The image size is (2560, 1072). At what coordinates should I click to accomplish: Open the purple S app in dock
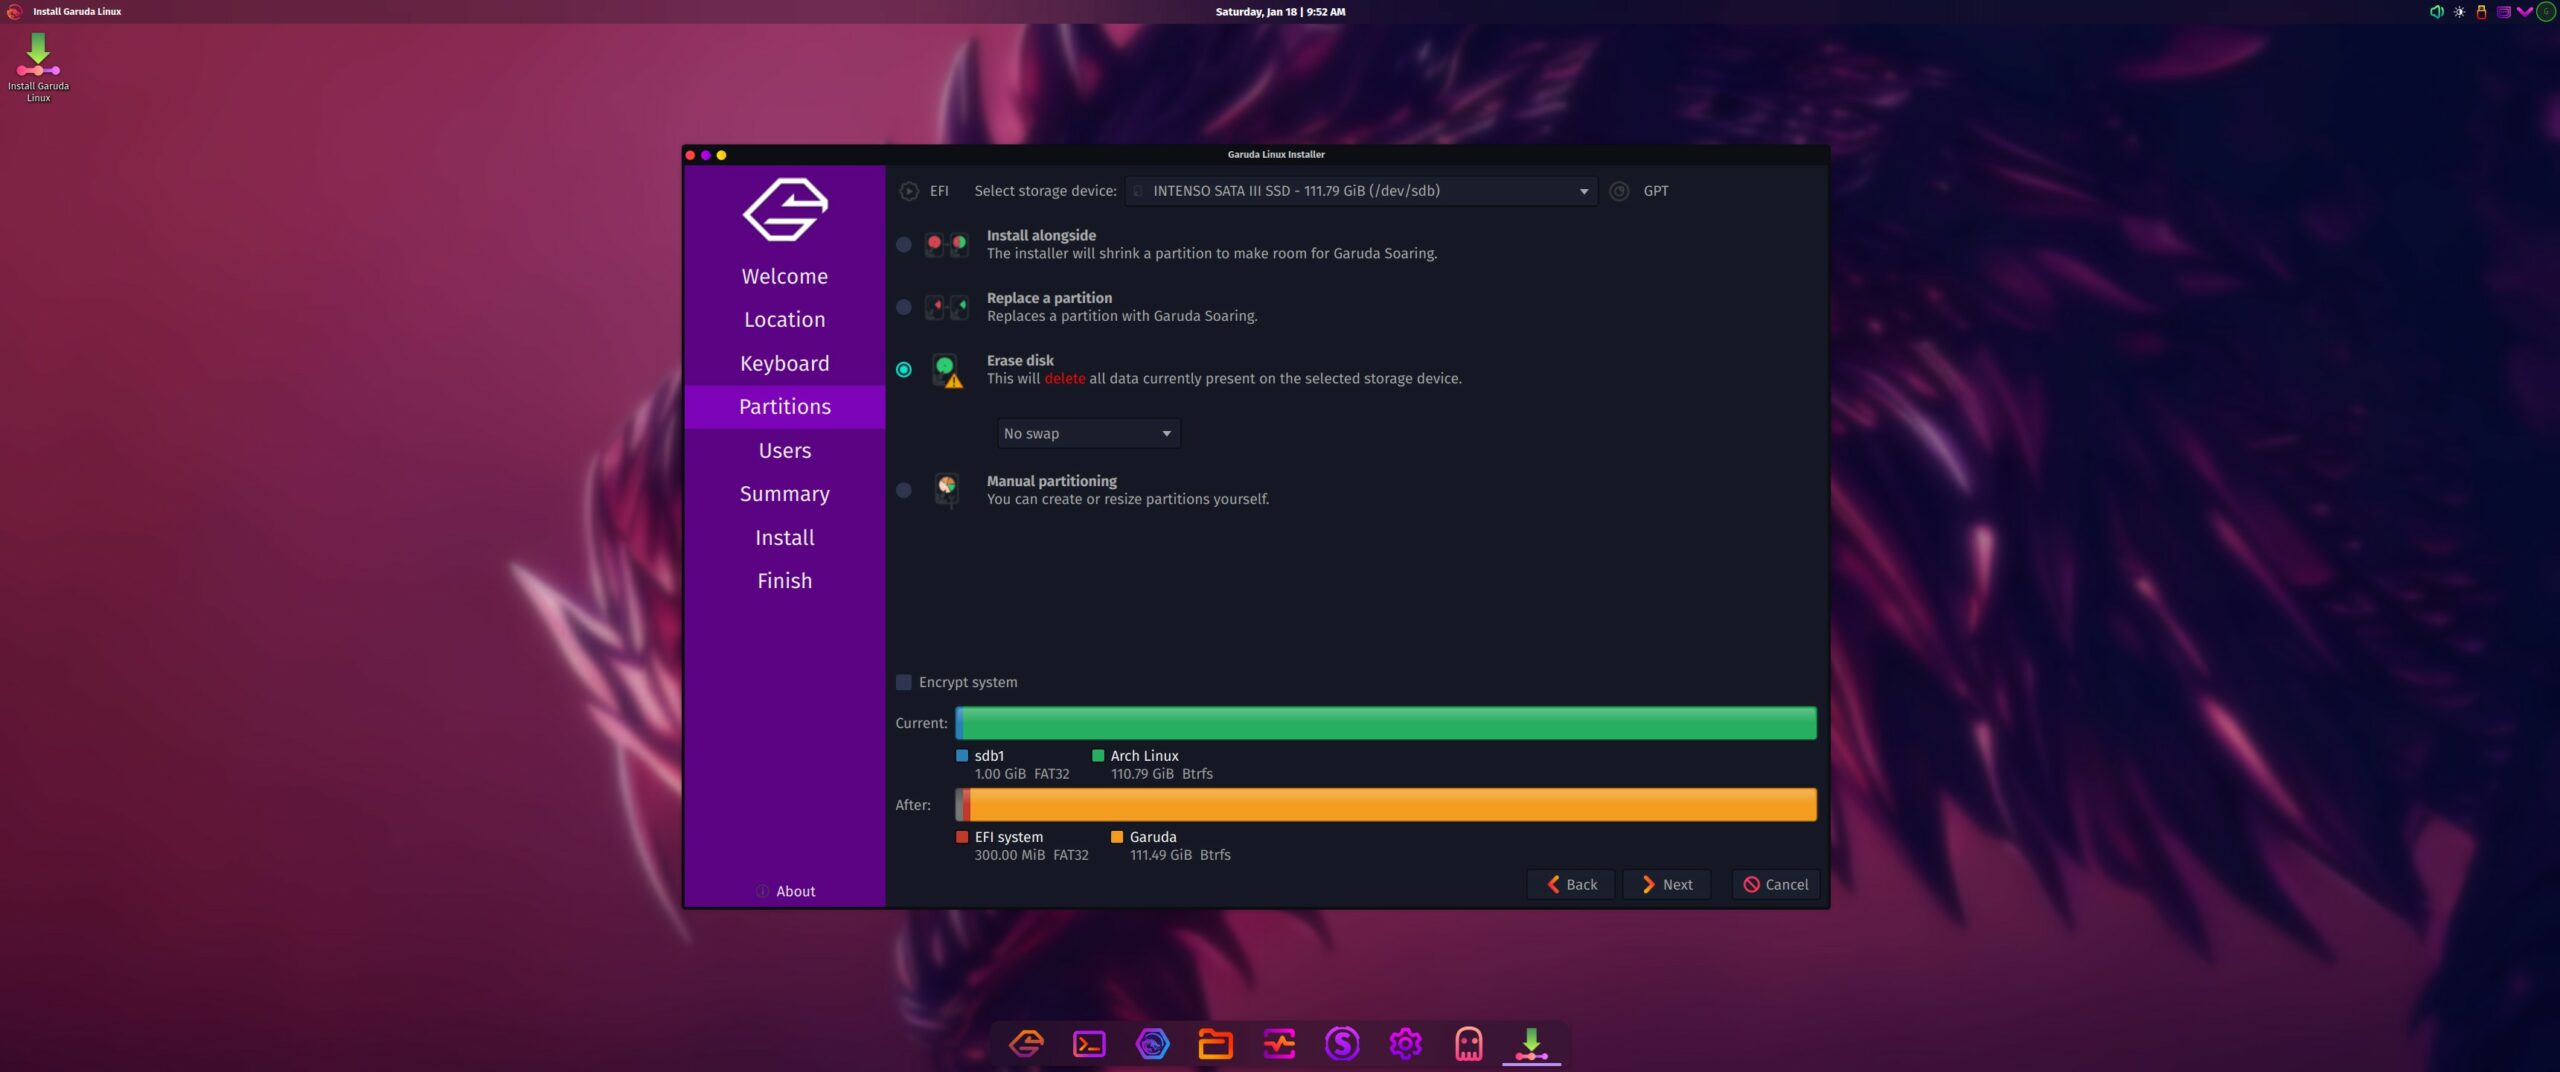click(1342, 1044)
